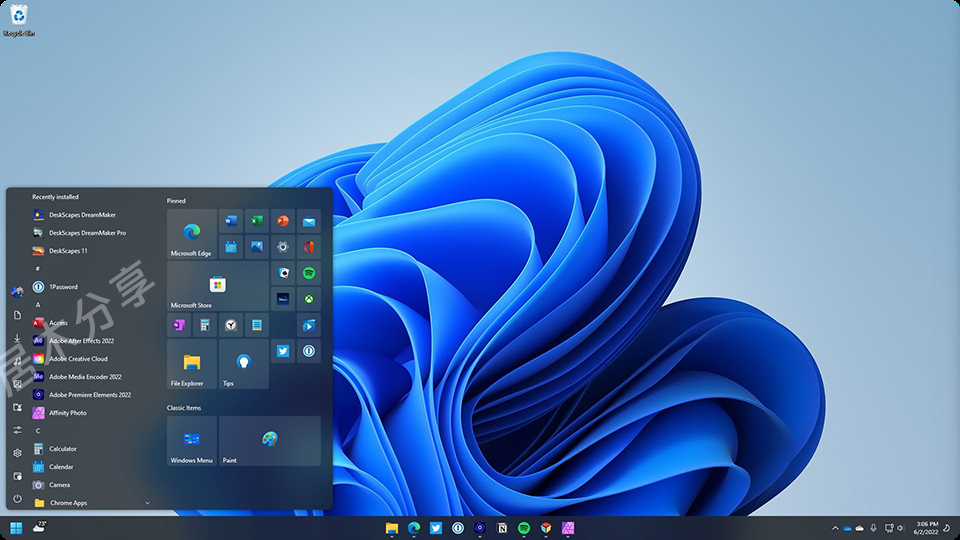This screenshot has height=540, width=960.
Task: Open the Clock pinned tile
Action: pyautogui.click(x=231, y=325)
